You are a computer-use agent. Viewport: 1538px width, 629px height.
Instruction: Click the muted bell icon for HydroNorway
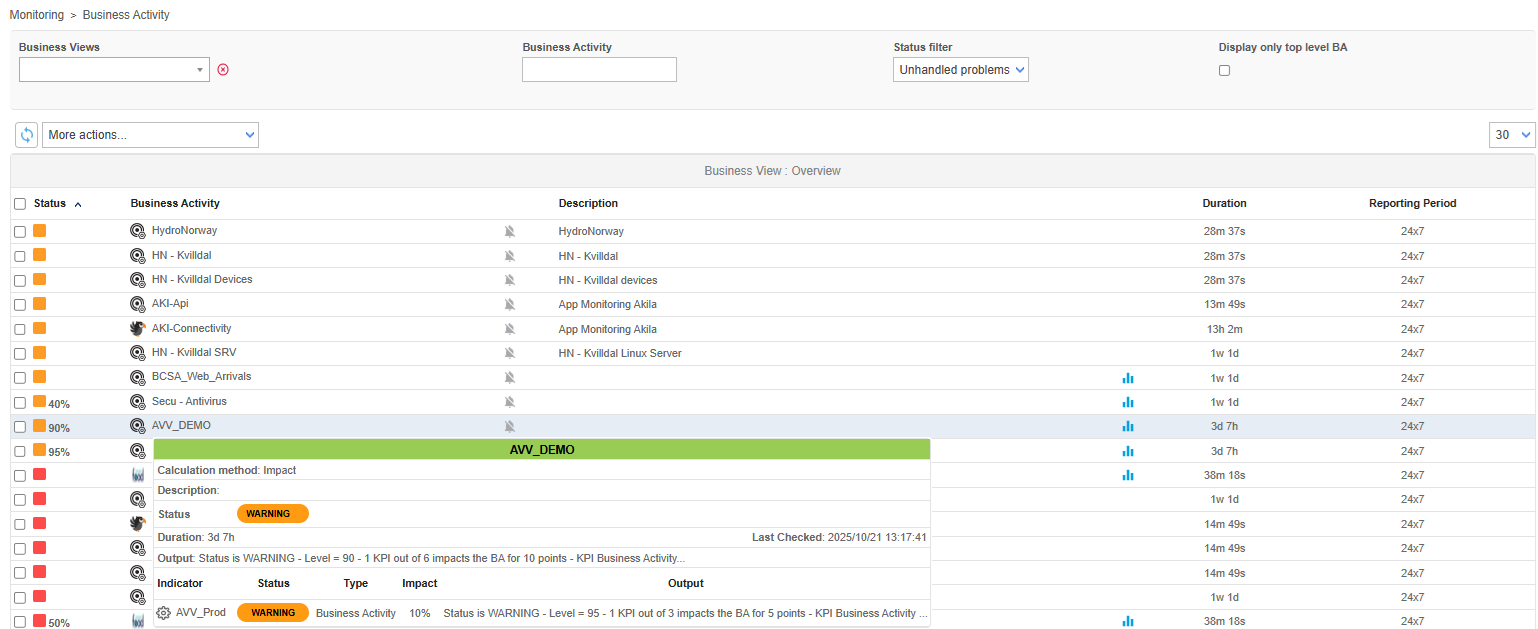coord(509,231)
